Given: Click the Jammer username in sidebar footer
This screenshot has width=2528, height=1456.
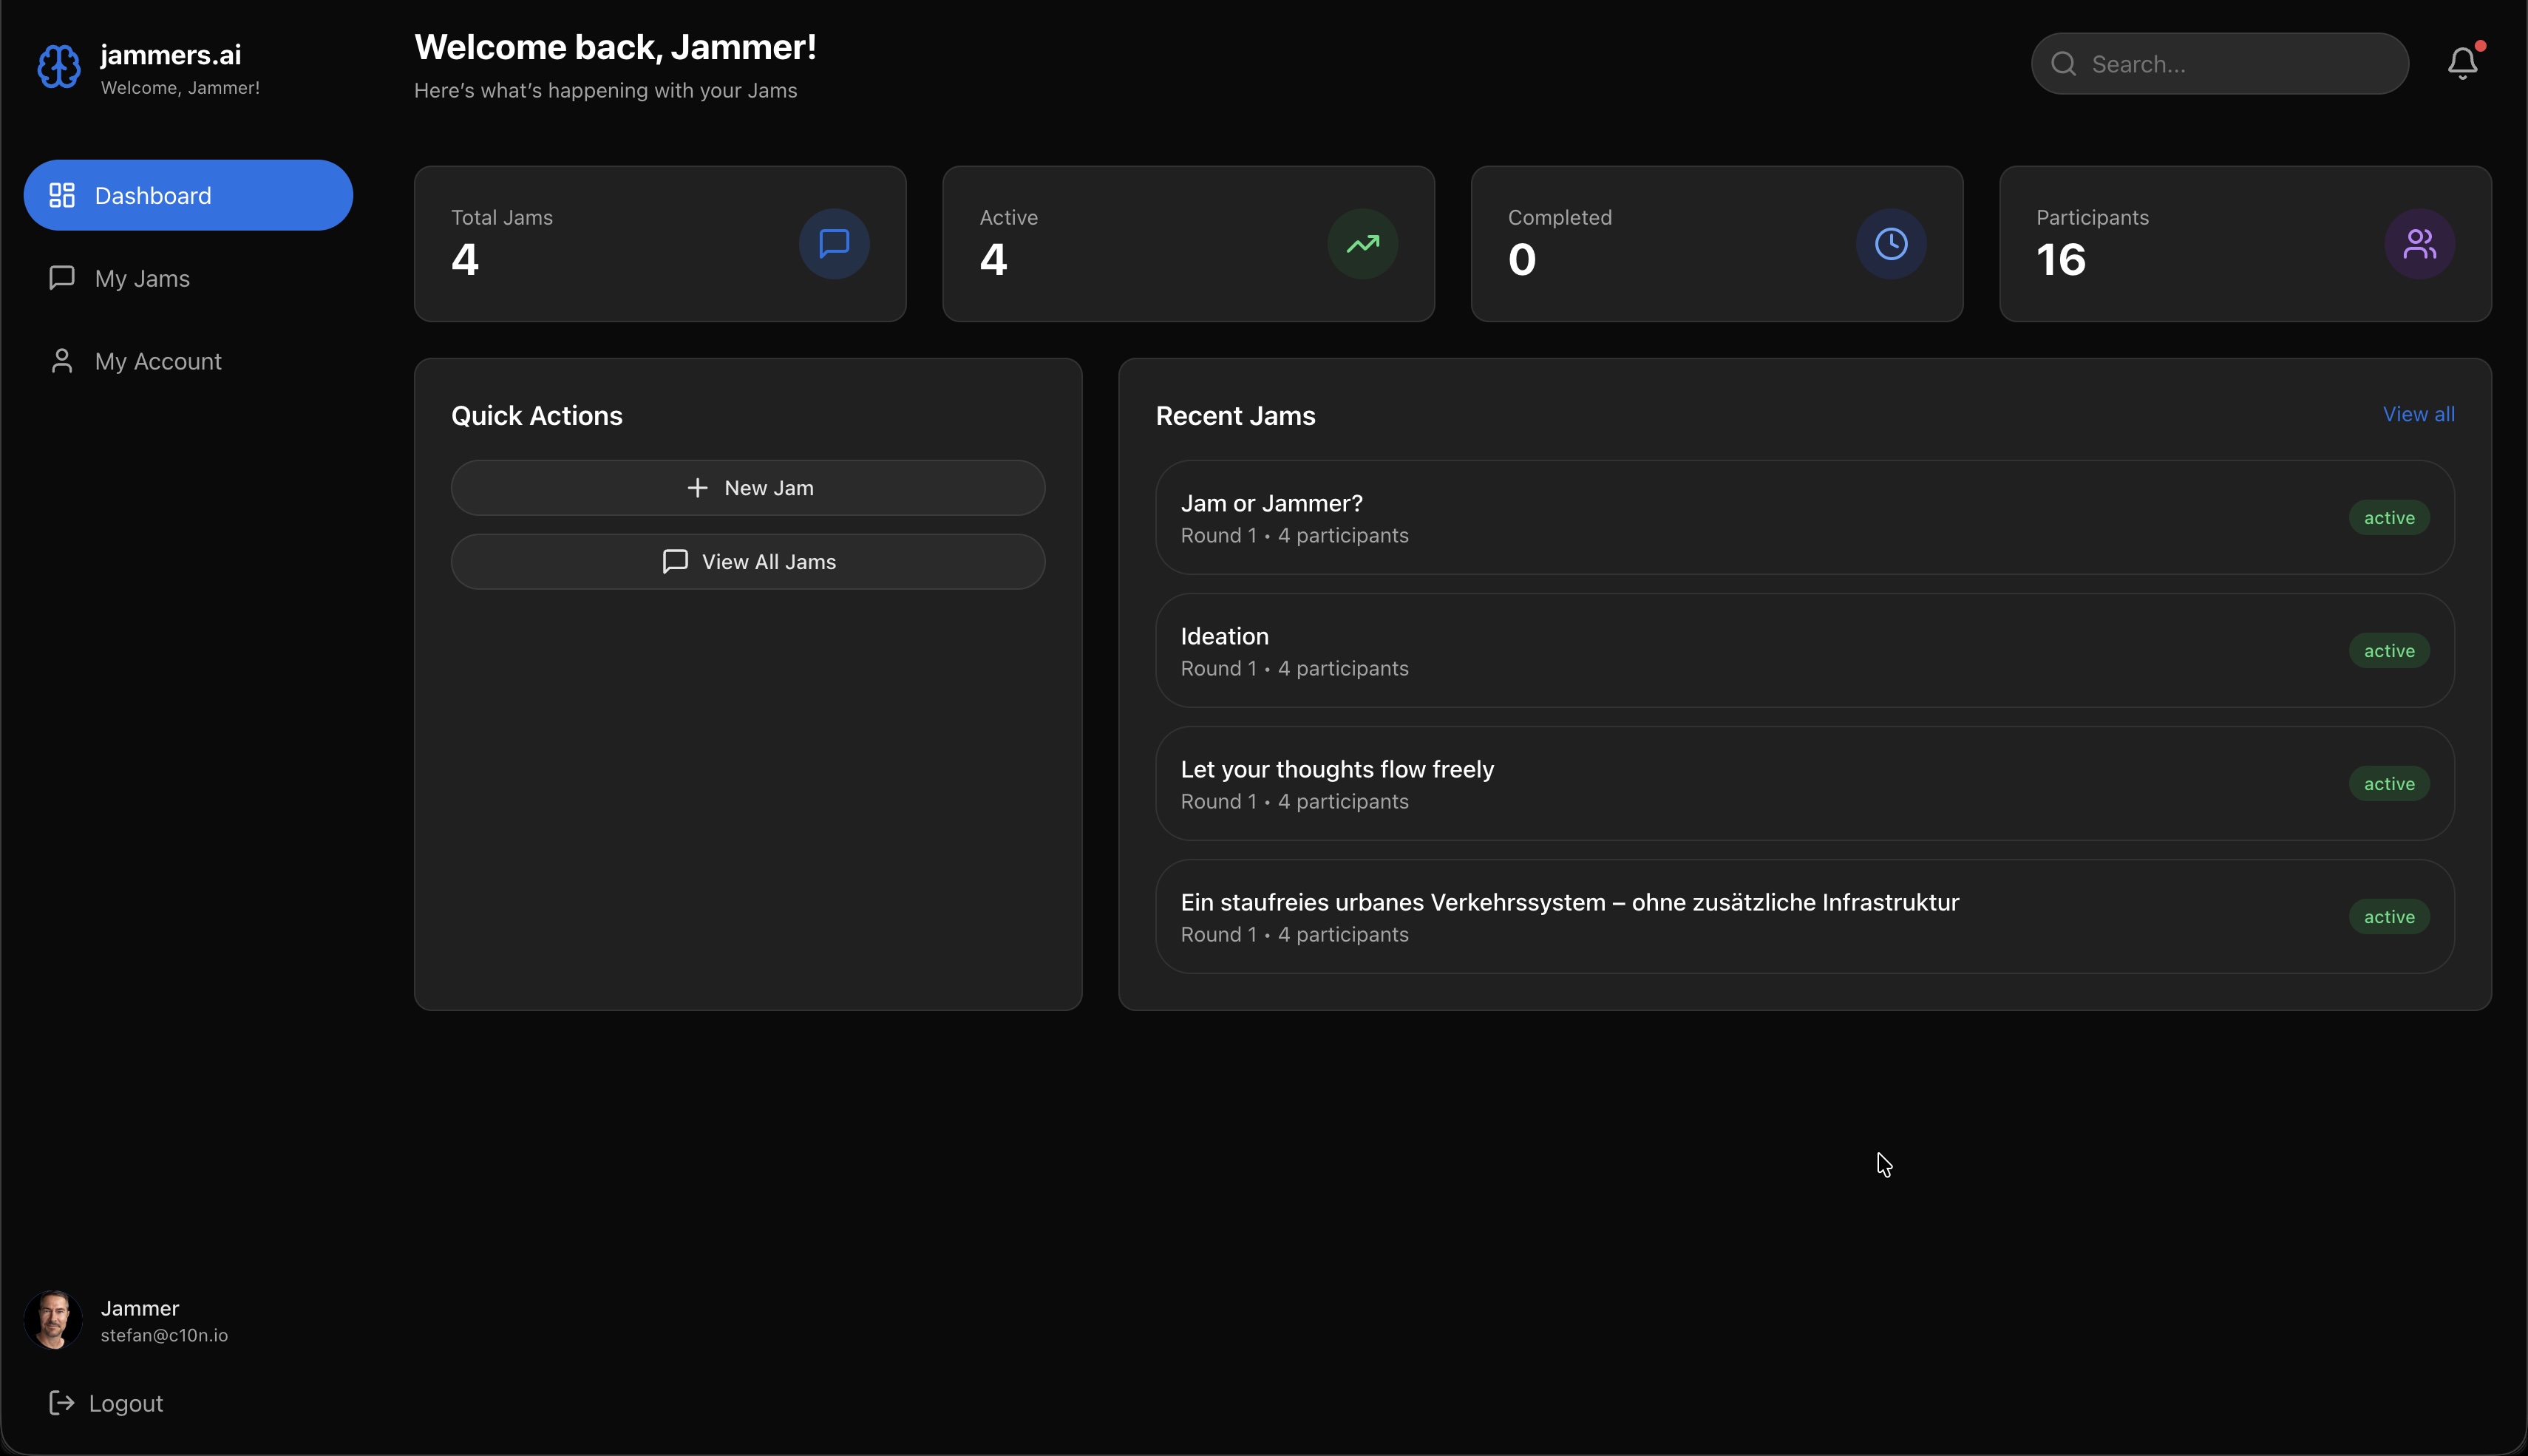Looking at the screenshot, I should tap(140, 1308).
